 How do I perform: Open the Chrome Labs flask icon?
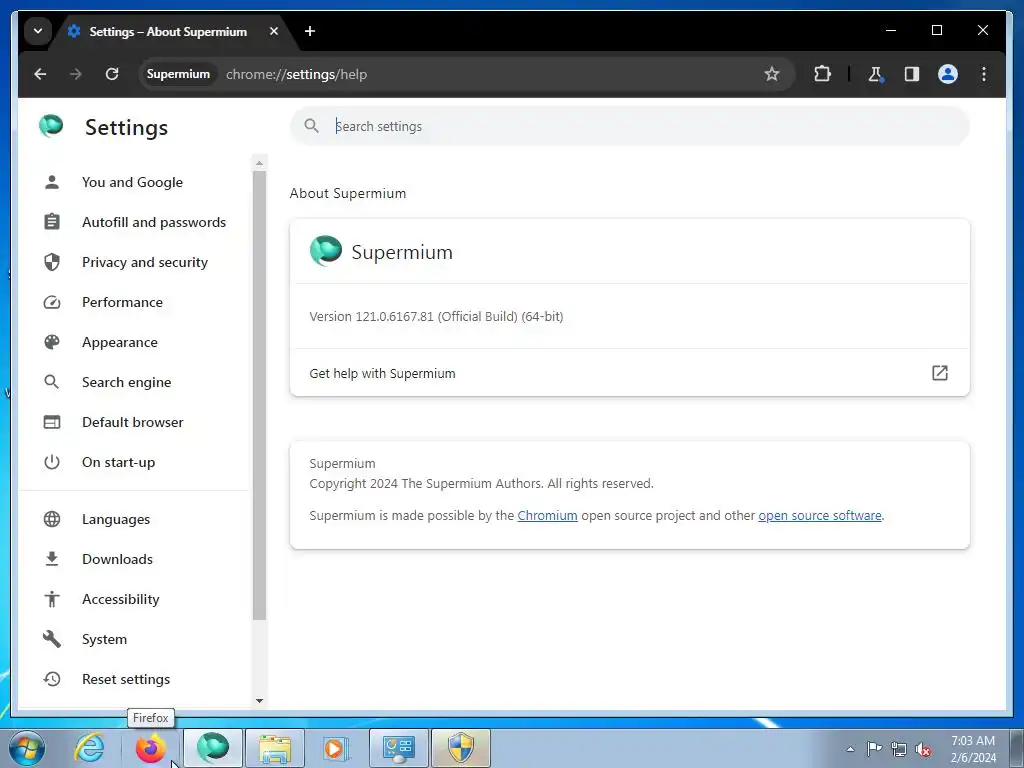[x=876, y=74]
